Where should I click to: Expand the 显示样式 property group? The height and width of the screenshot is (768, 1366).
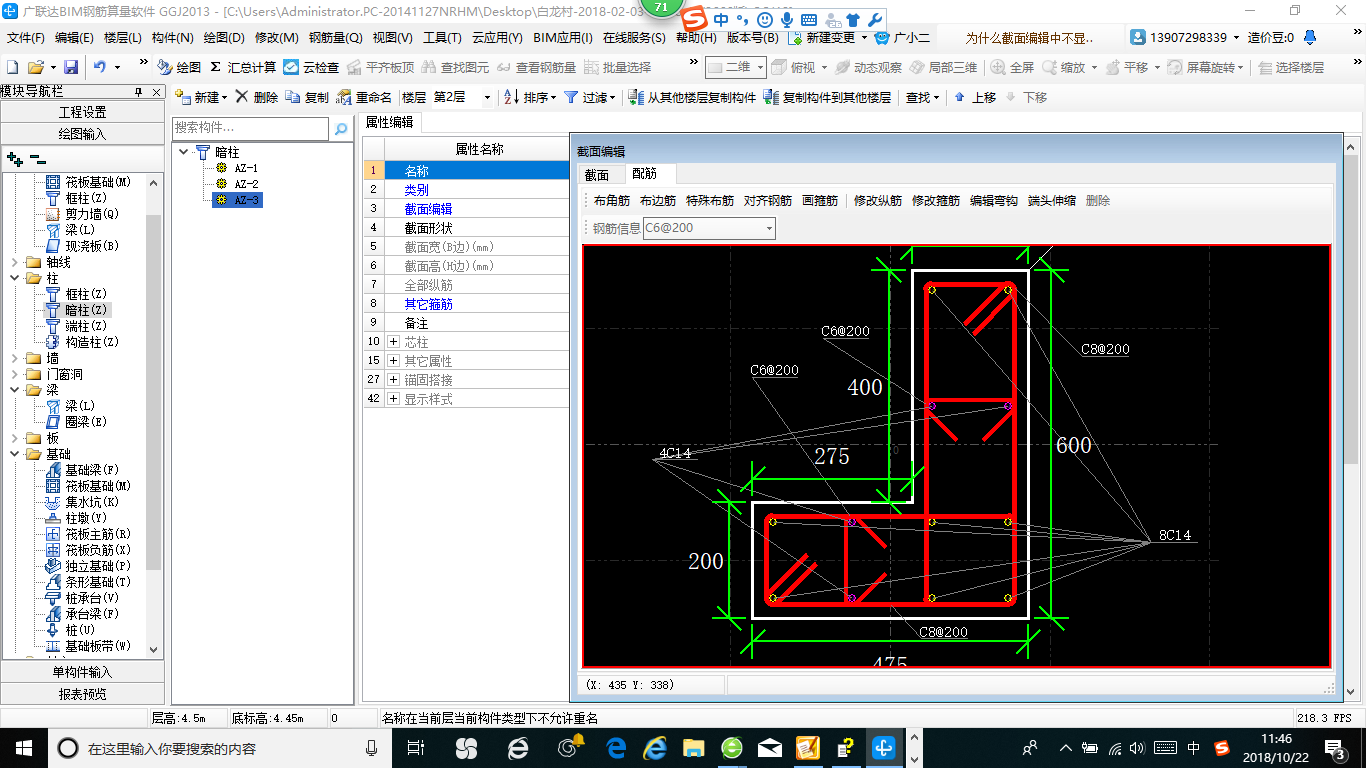(392, 399)
